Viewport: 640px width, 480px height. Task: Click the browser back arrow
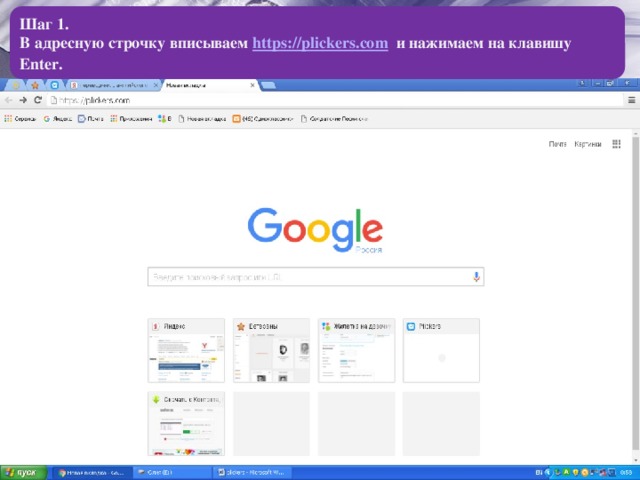click(x=8, y=100)
